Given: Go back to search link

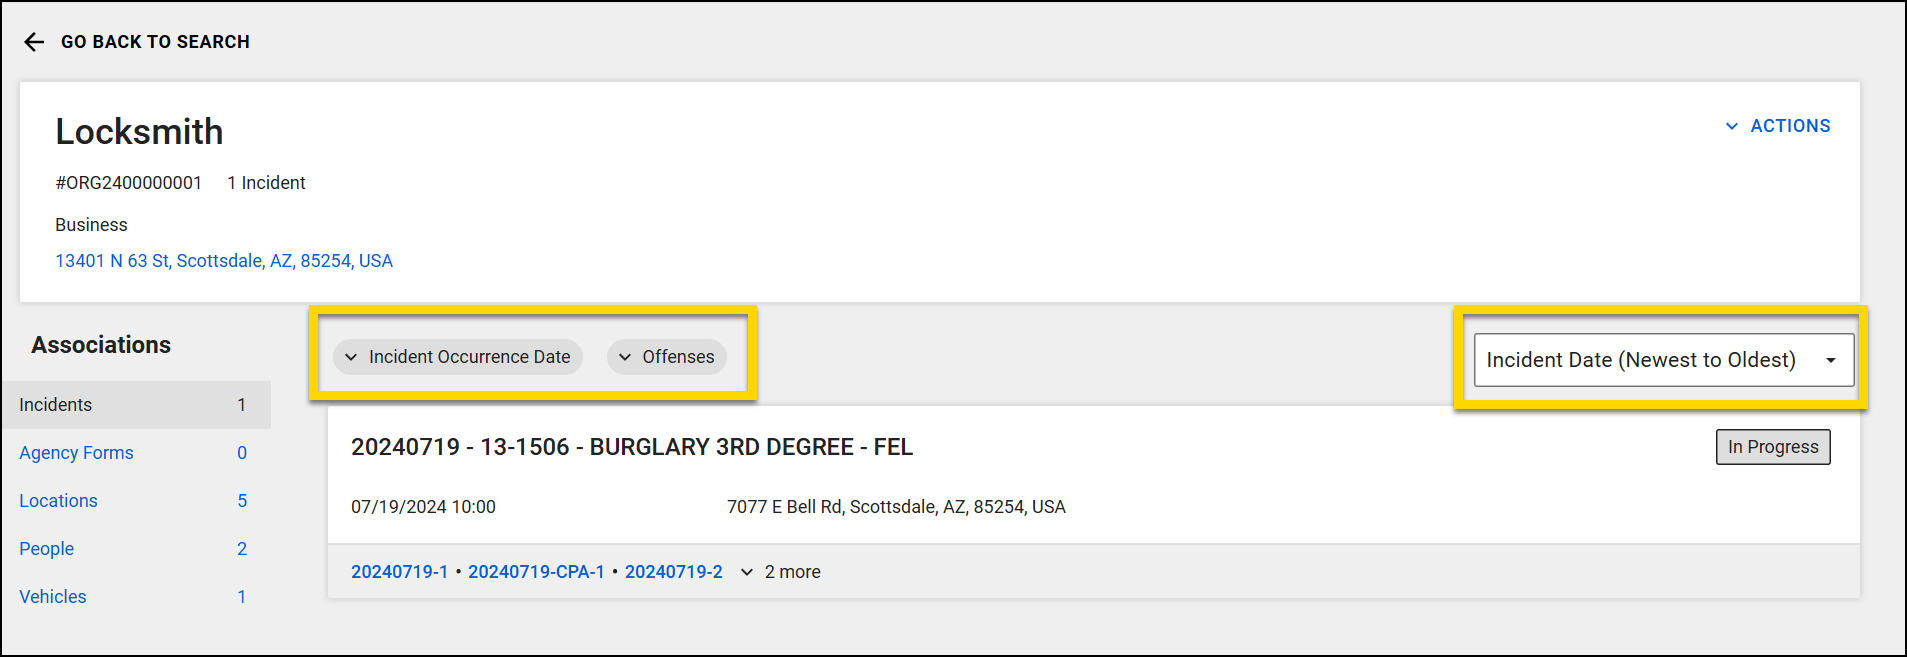Looking at the screenshot, I should coord(155,42).
